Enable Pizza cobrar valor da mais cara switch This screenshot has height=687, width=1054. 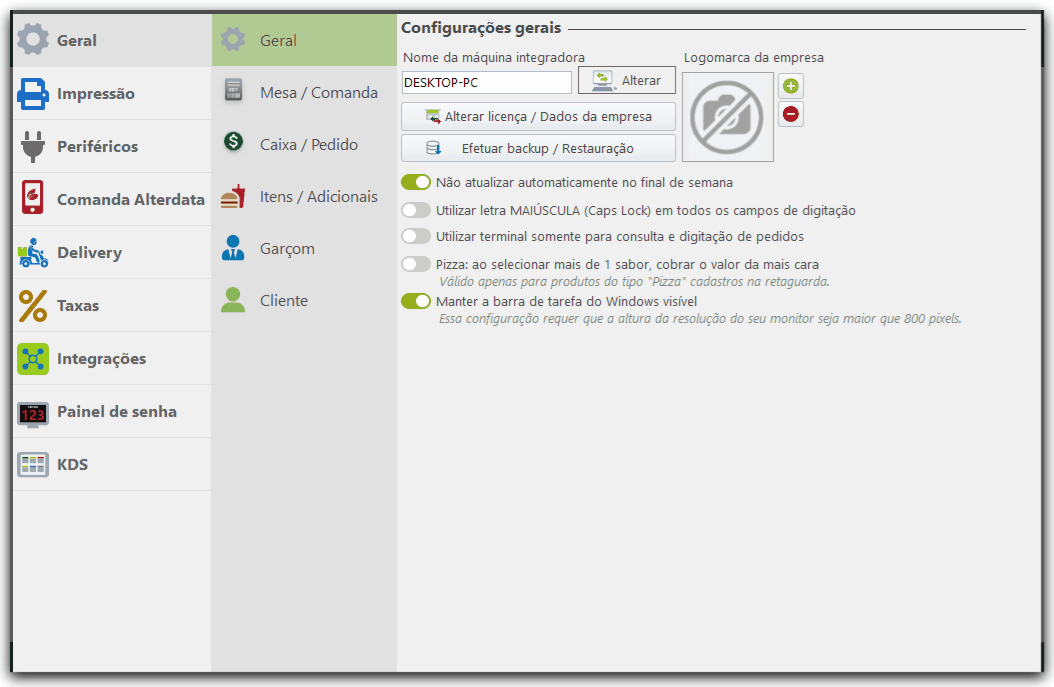click(x=416, y=264)
